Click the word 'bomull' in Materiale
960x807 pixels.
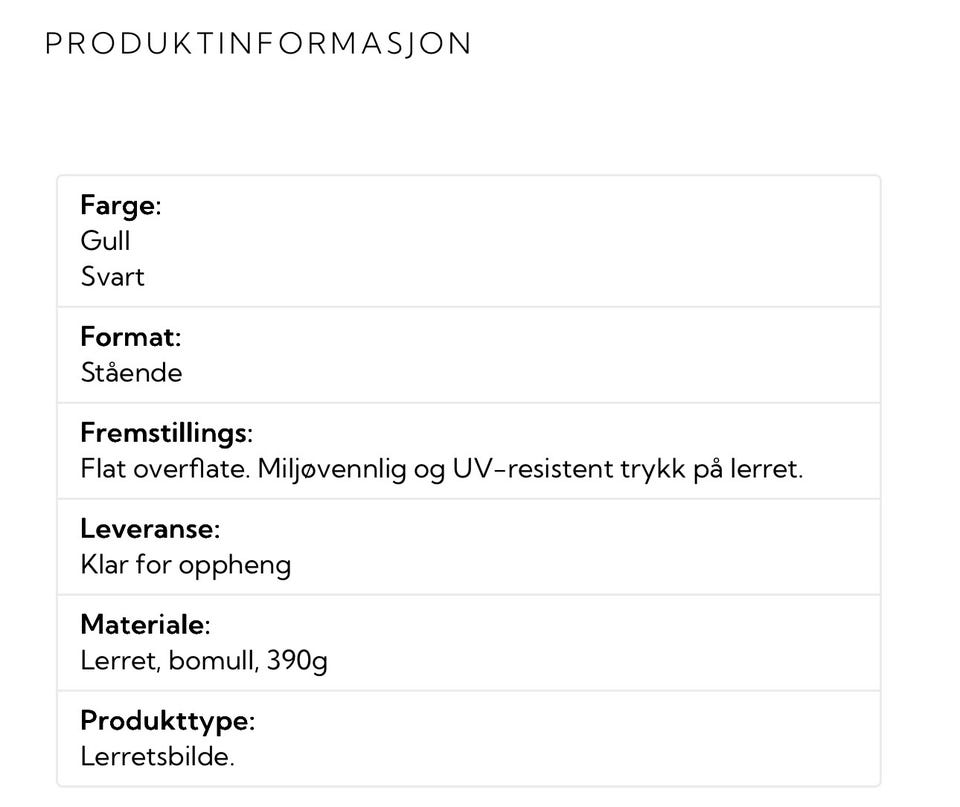[x=213, y=661]
